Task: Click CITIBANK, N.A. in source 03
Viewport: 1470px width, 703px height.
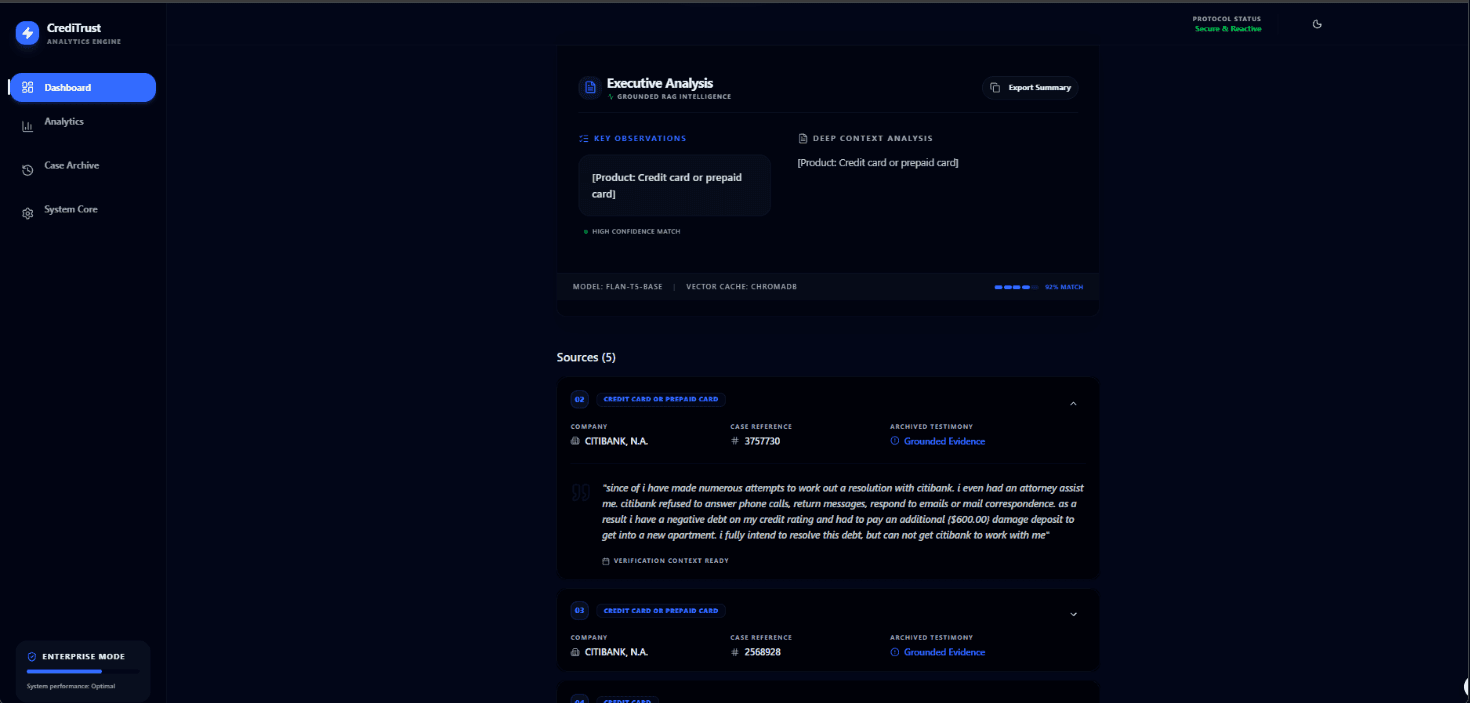Action: [x=616, y=652]
